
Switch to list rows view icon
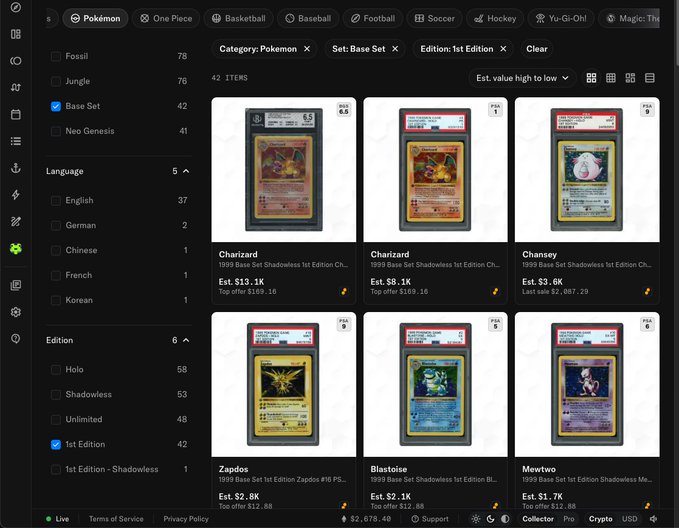point(650,78)
